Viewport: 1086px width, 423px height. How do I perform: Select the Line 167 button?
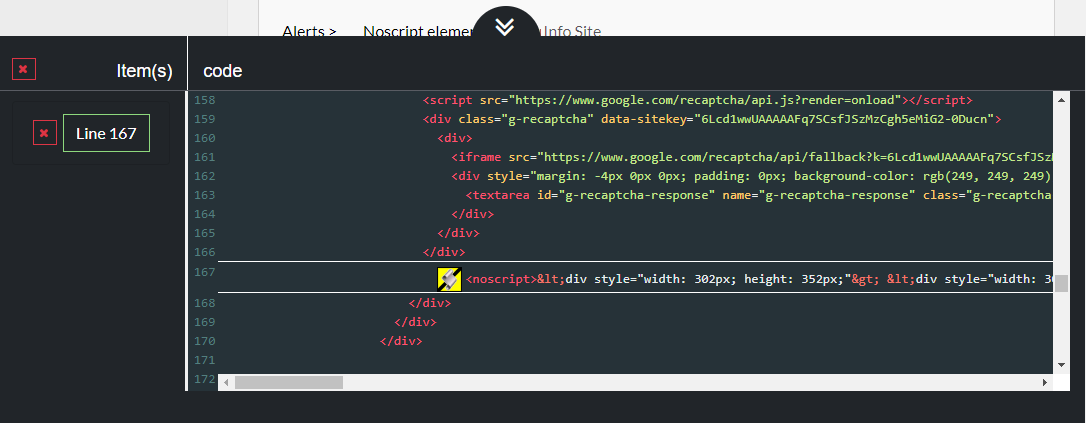tap(106, 133)
